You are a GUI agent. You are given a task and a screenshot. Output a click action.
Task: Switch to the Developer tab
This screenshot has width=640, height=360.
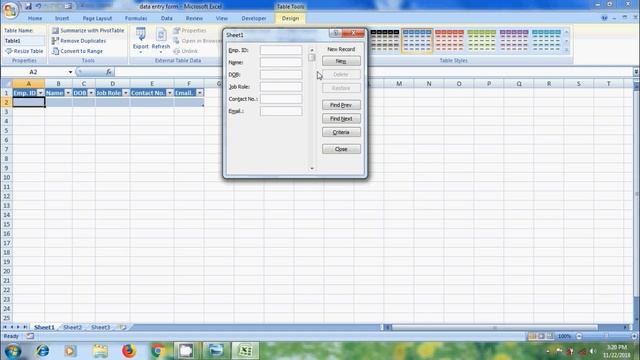pos(253,18)
